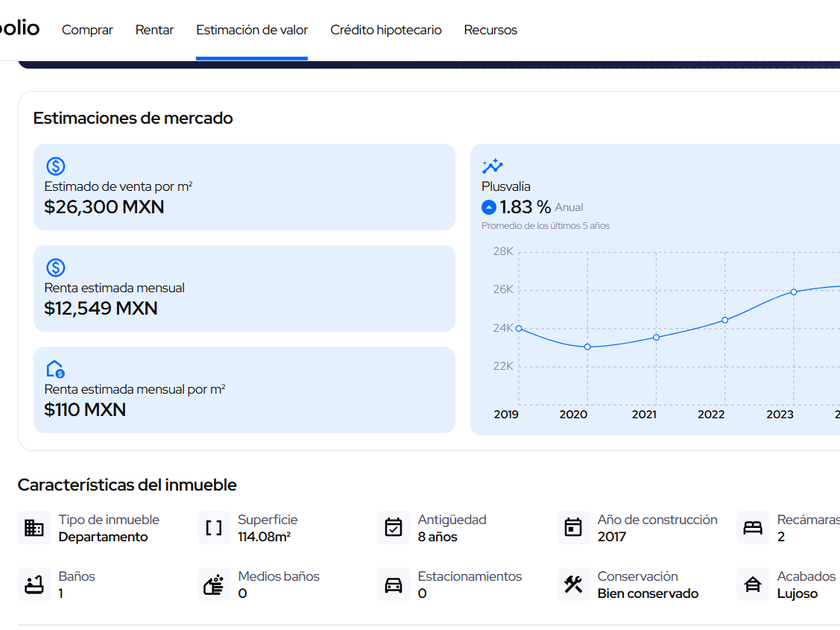Click the calendar check icon for Antigüedad
This screenshot has width=840, height=630.
coord(394,528)
